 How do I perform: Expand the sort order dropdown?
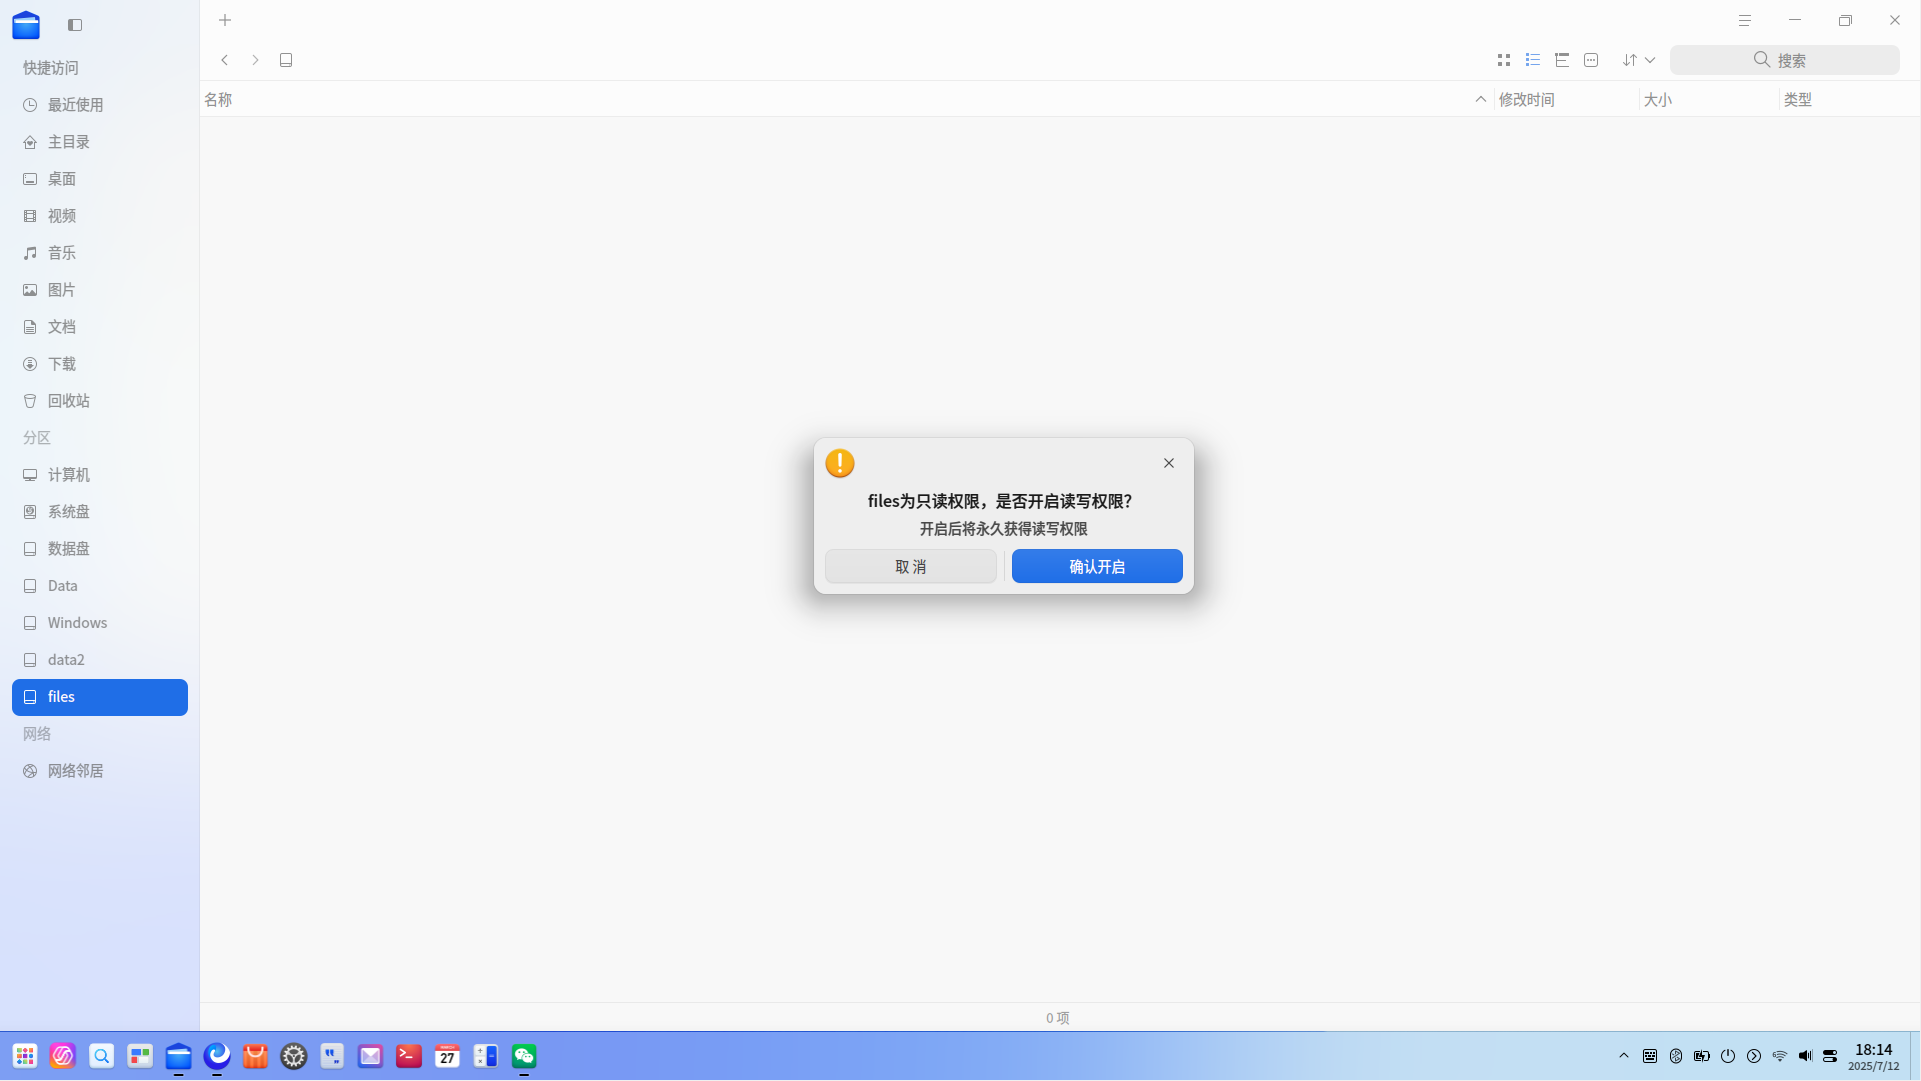tap(1639, 60)
